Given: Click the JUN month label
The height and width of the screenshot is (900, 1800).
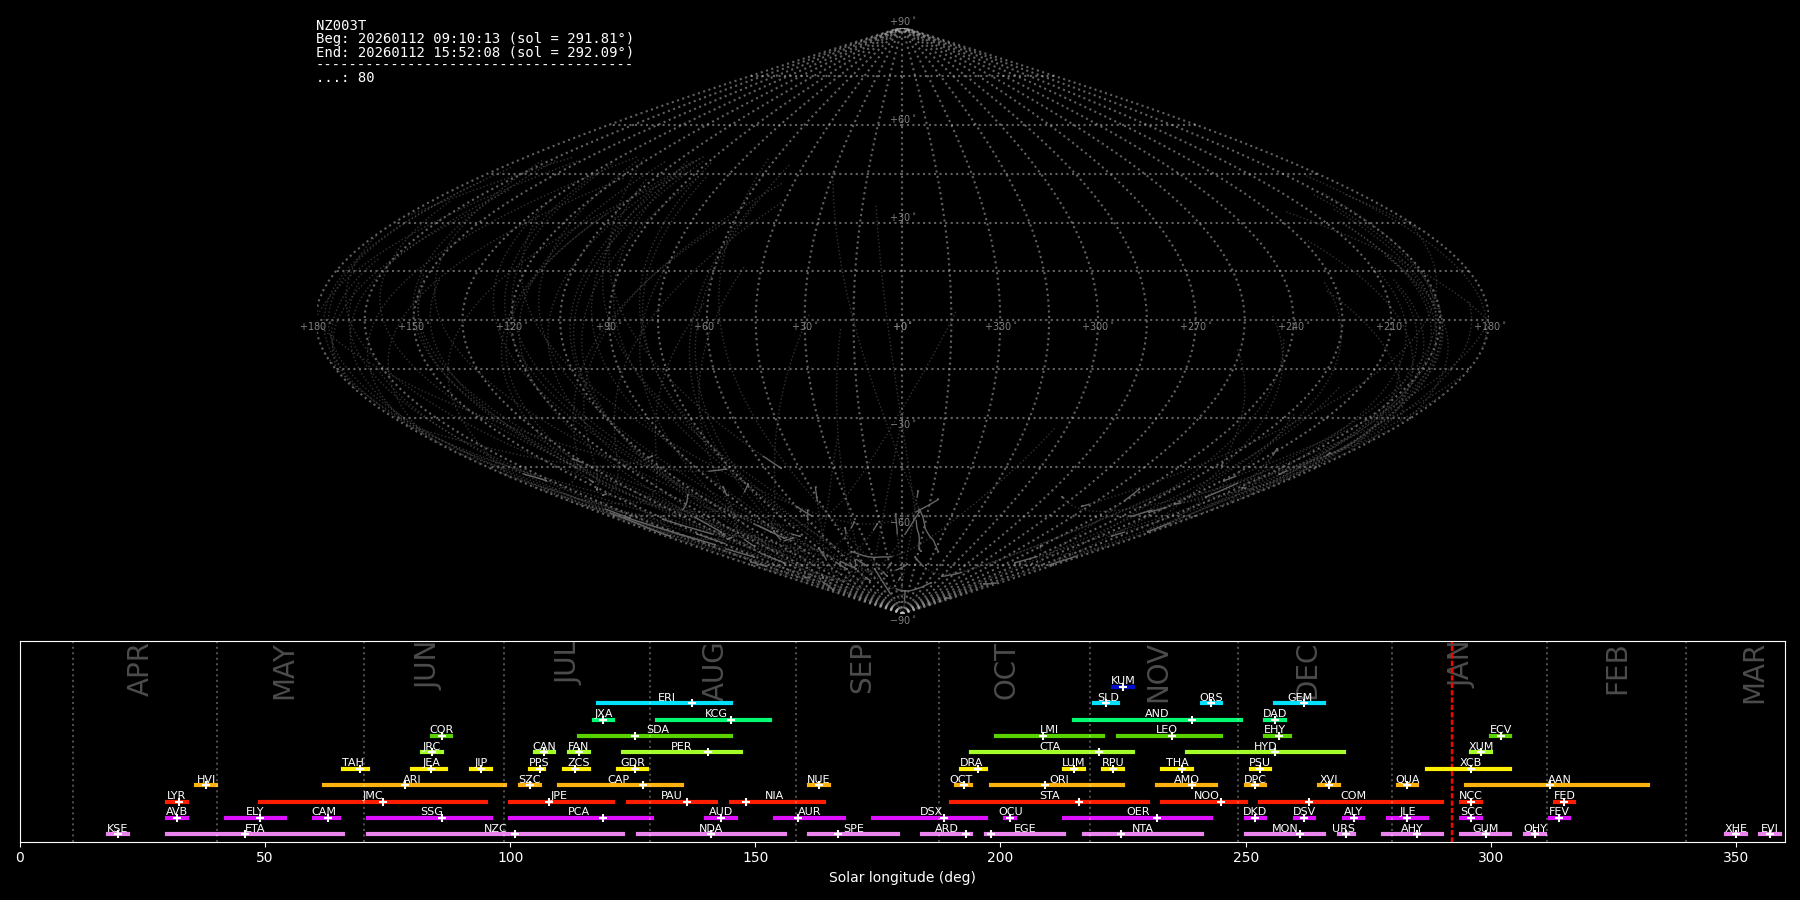Looking at the screenshot, I should 426,666.
